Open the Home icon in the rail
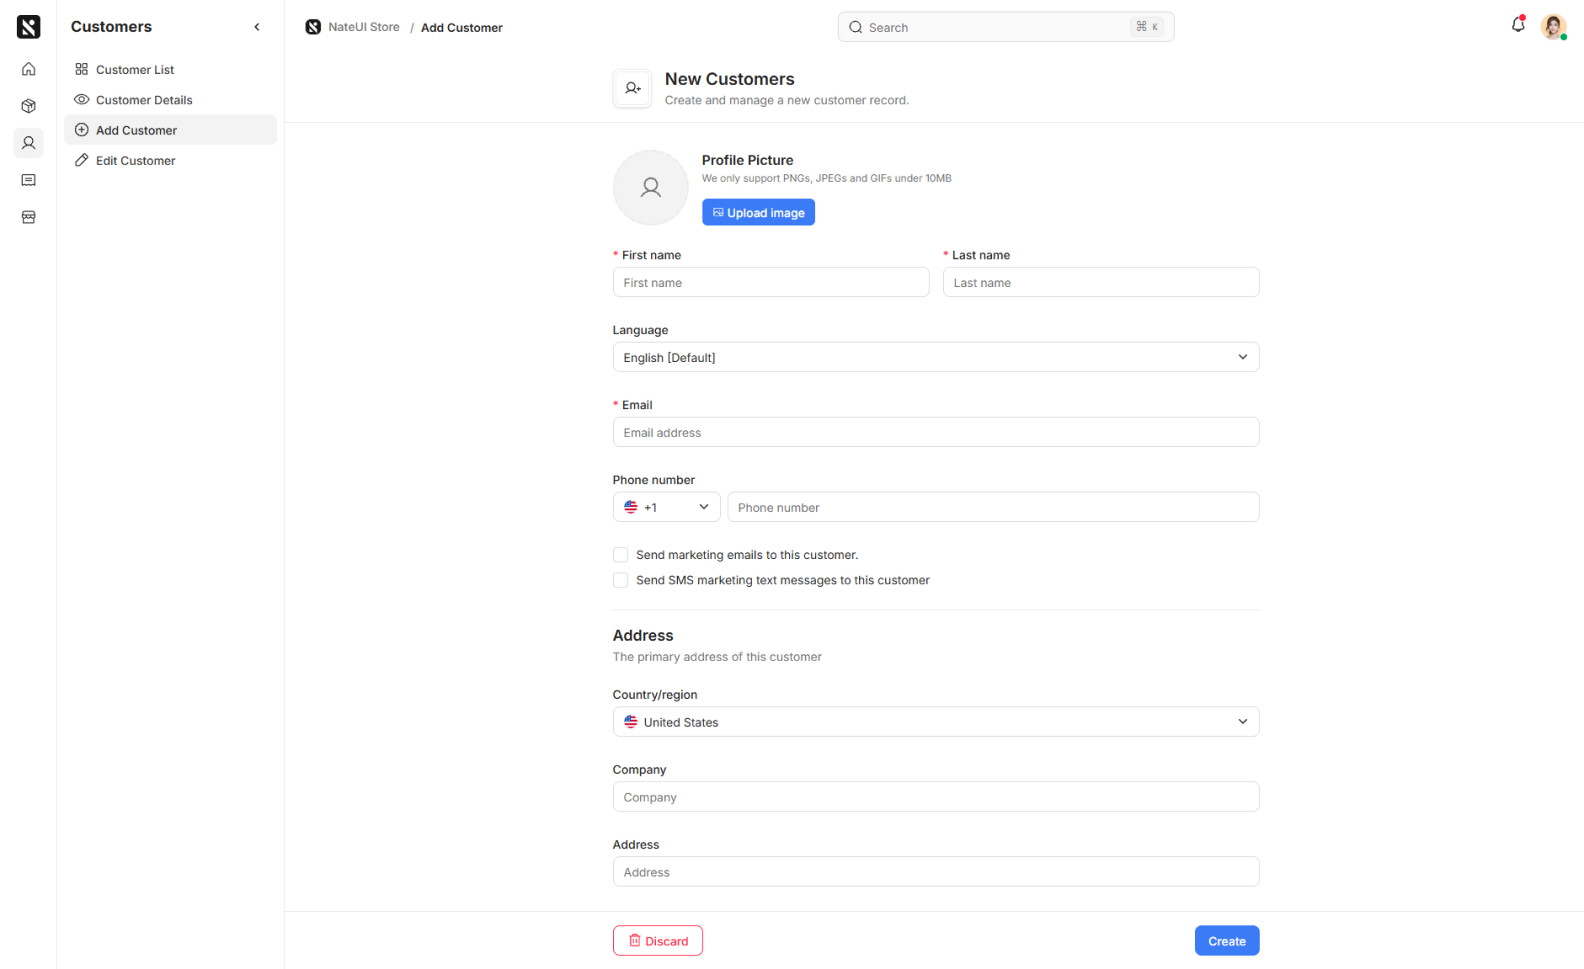 [28, 69]
